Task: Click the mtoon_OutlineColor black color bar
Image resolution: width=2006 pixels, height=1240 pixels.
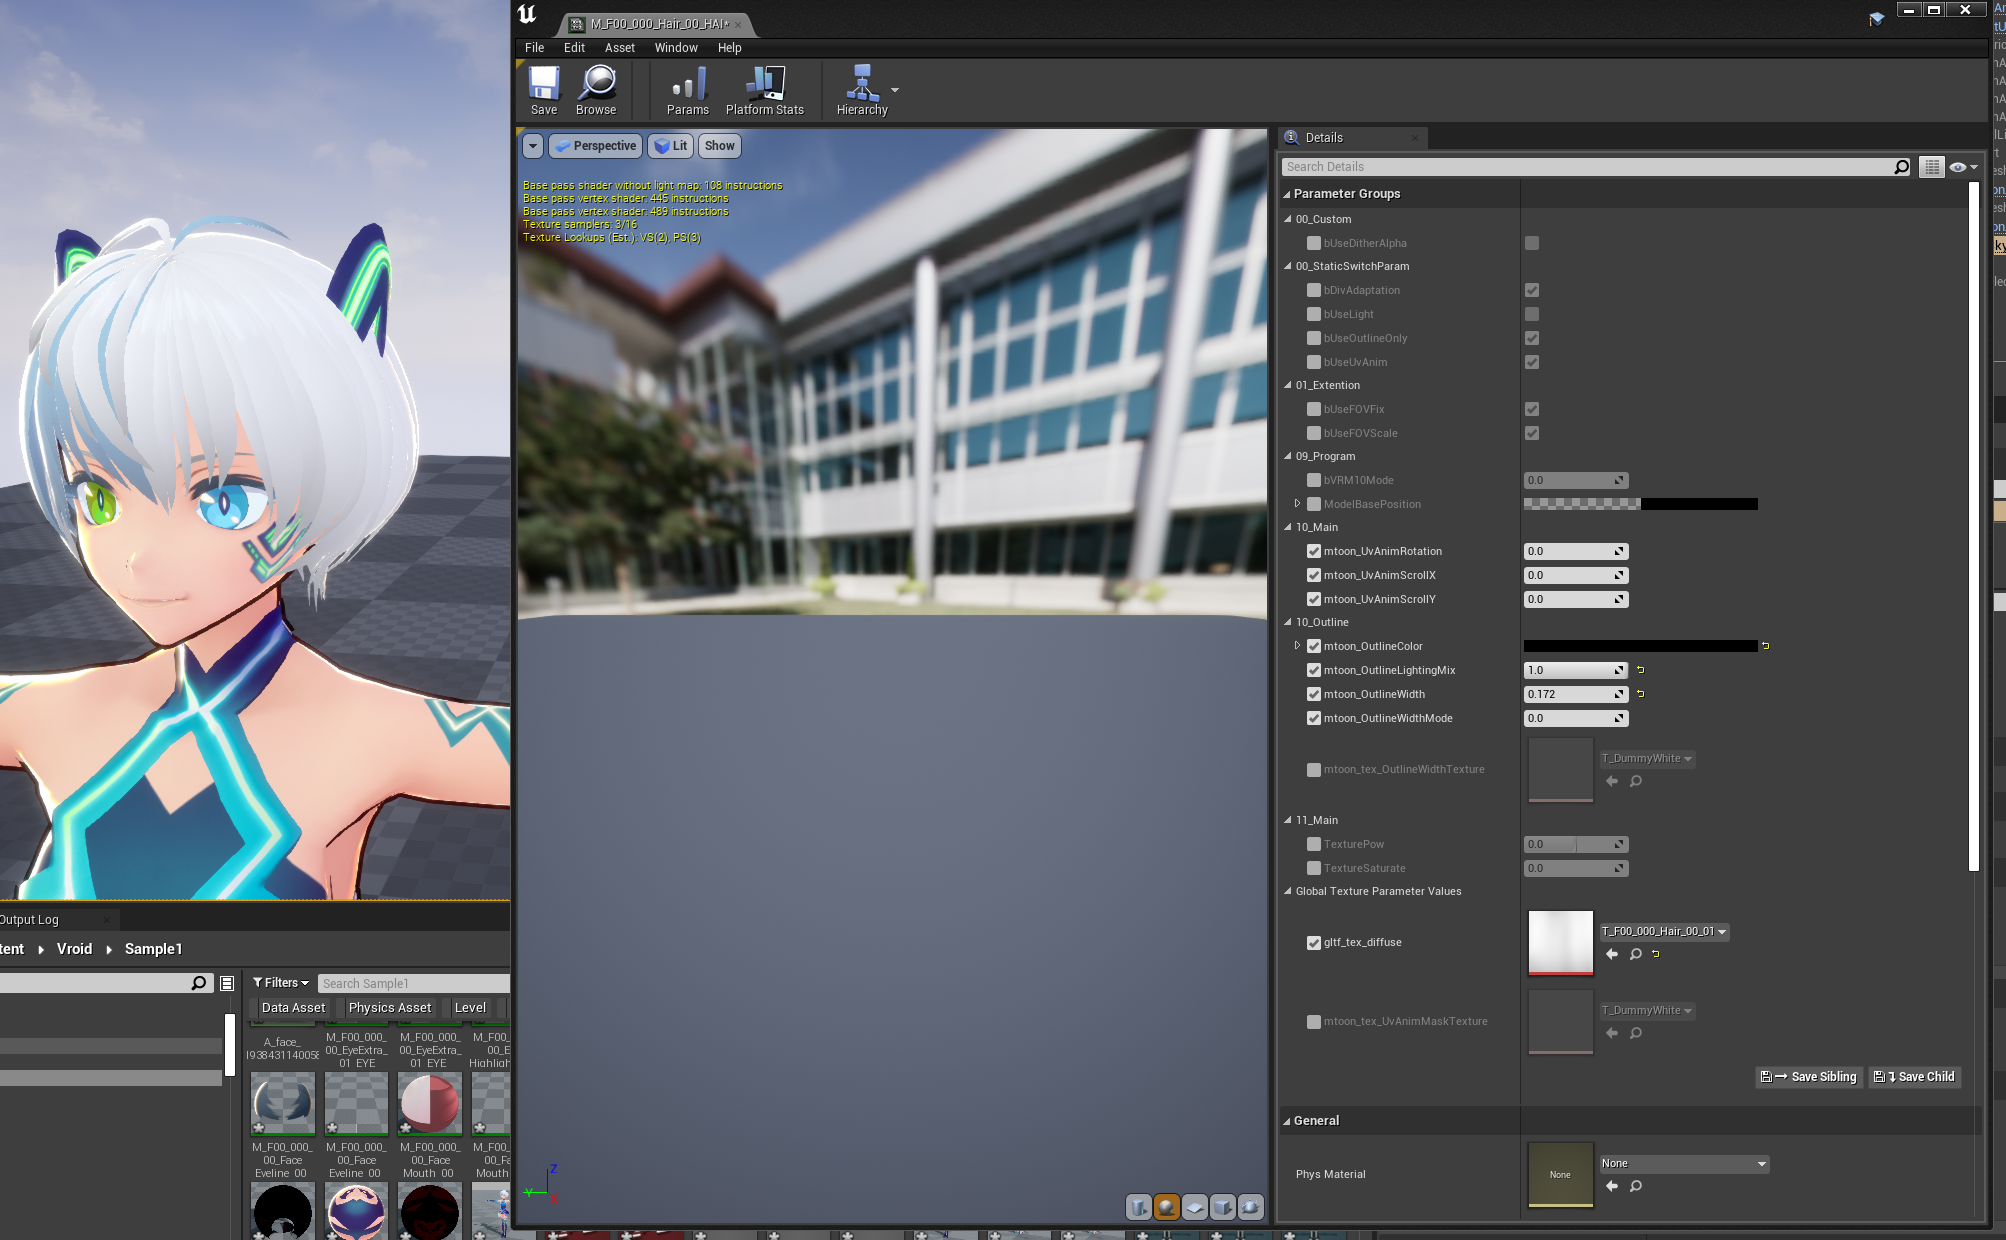Action: pyautogui.click(x=1640, y=646)
